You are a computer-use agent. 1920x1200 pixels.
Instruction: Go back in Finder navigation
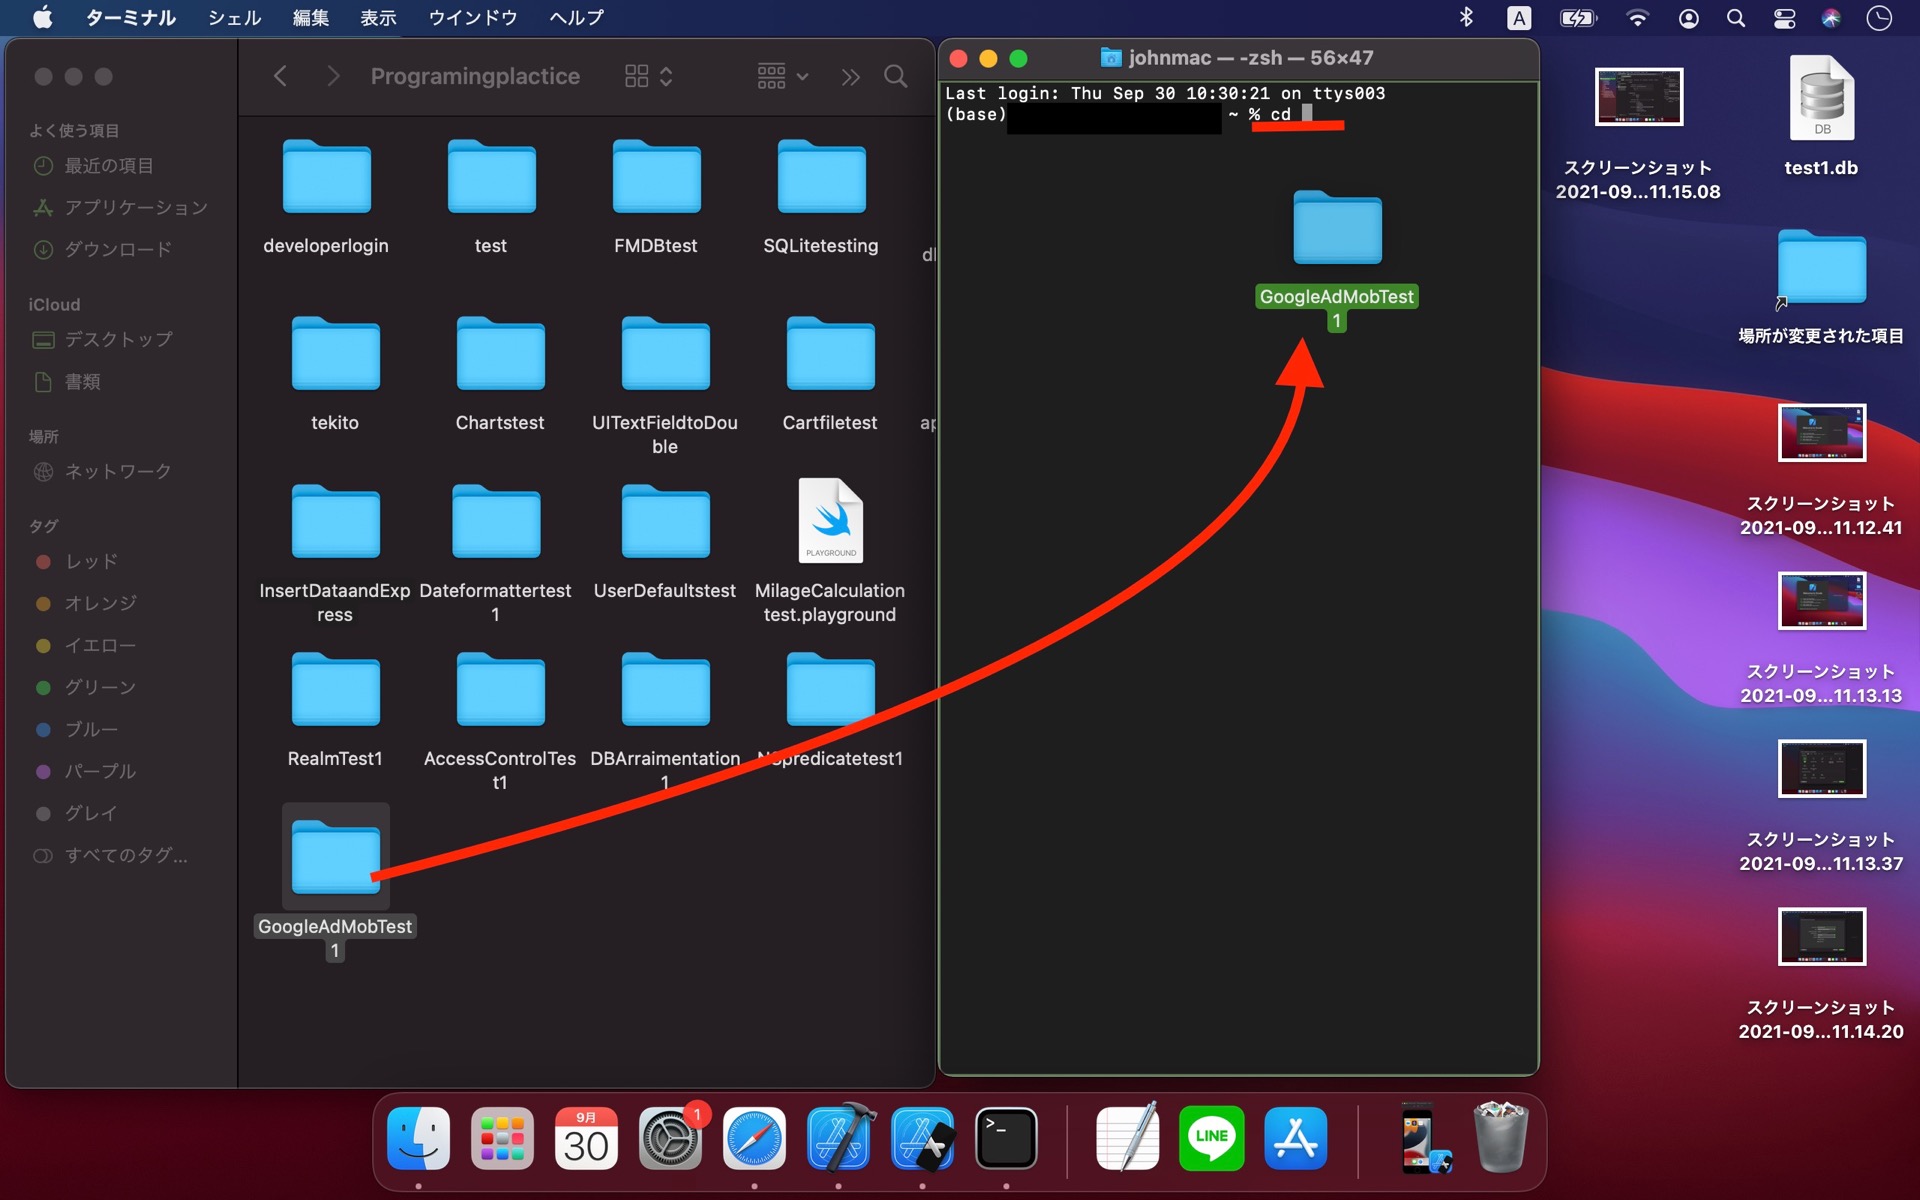[x=281, y=76]
